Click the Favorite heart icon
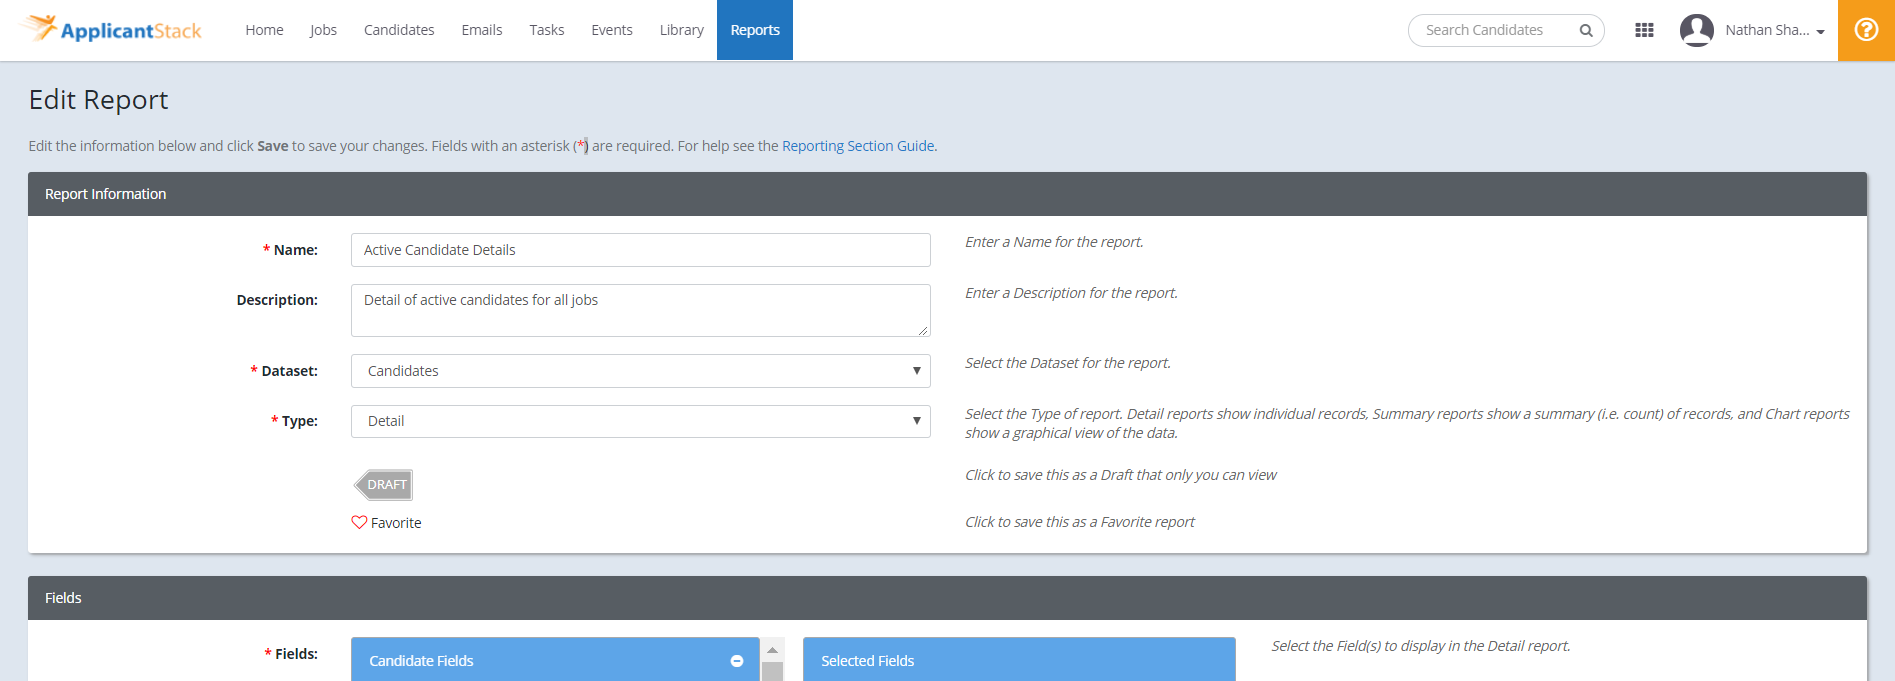The width and height of the screenshot is (1895, 681). [x=359, y=522]
